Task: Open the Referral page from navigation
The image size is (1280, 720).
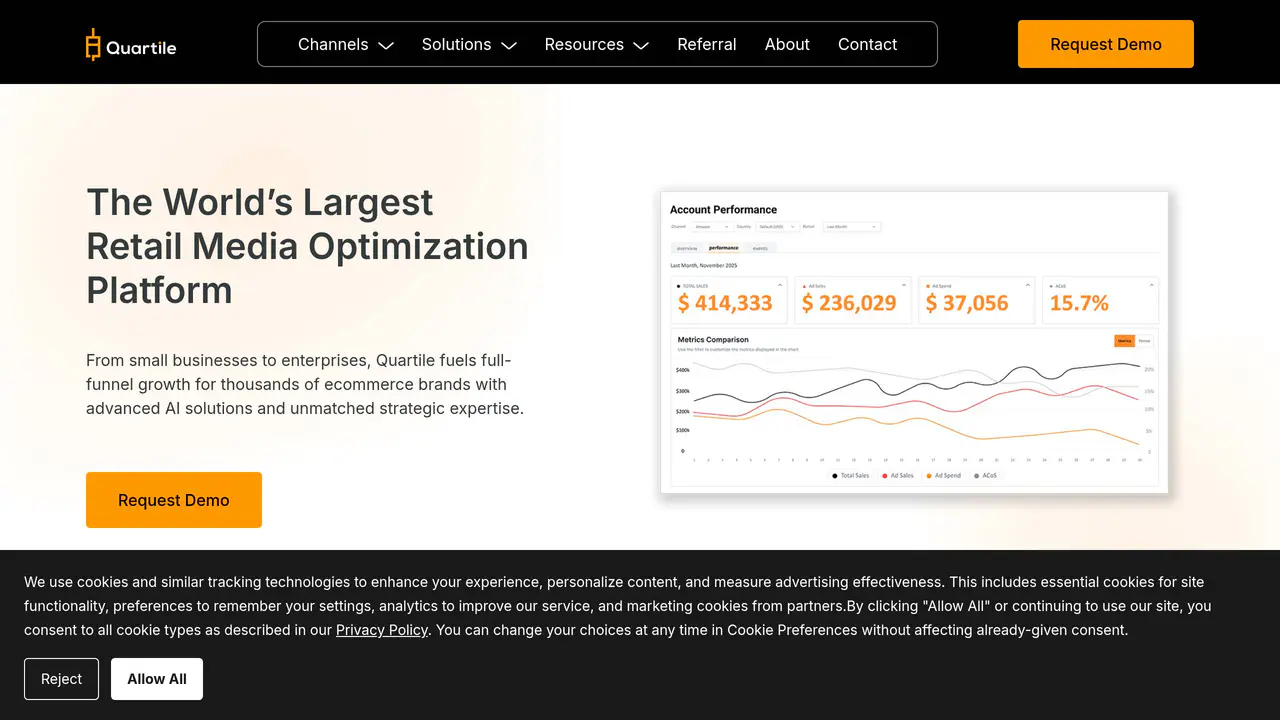Action: tap(707, 44)
